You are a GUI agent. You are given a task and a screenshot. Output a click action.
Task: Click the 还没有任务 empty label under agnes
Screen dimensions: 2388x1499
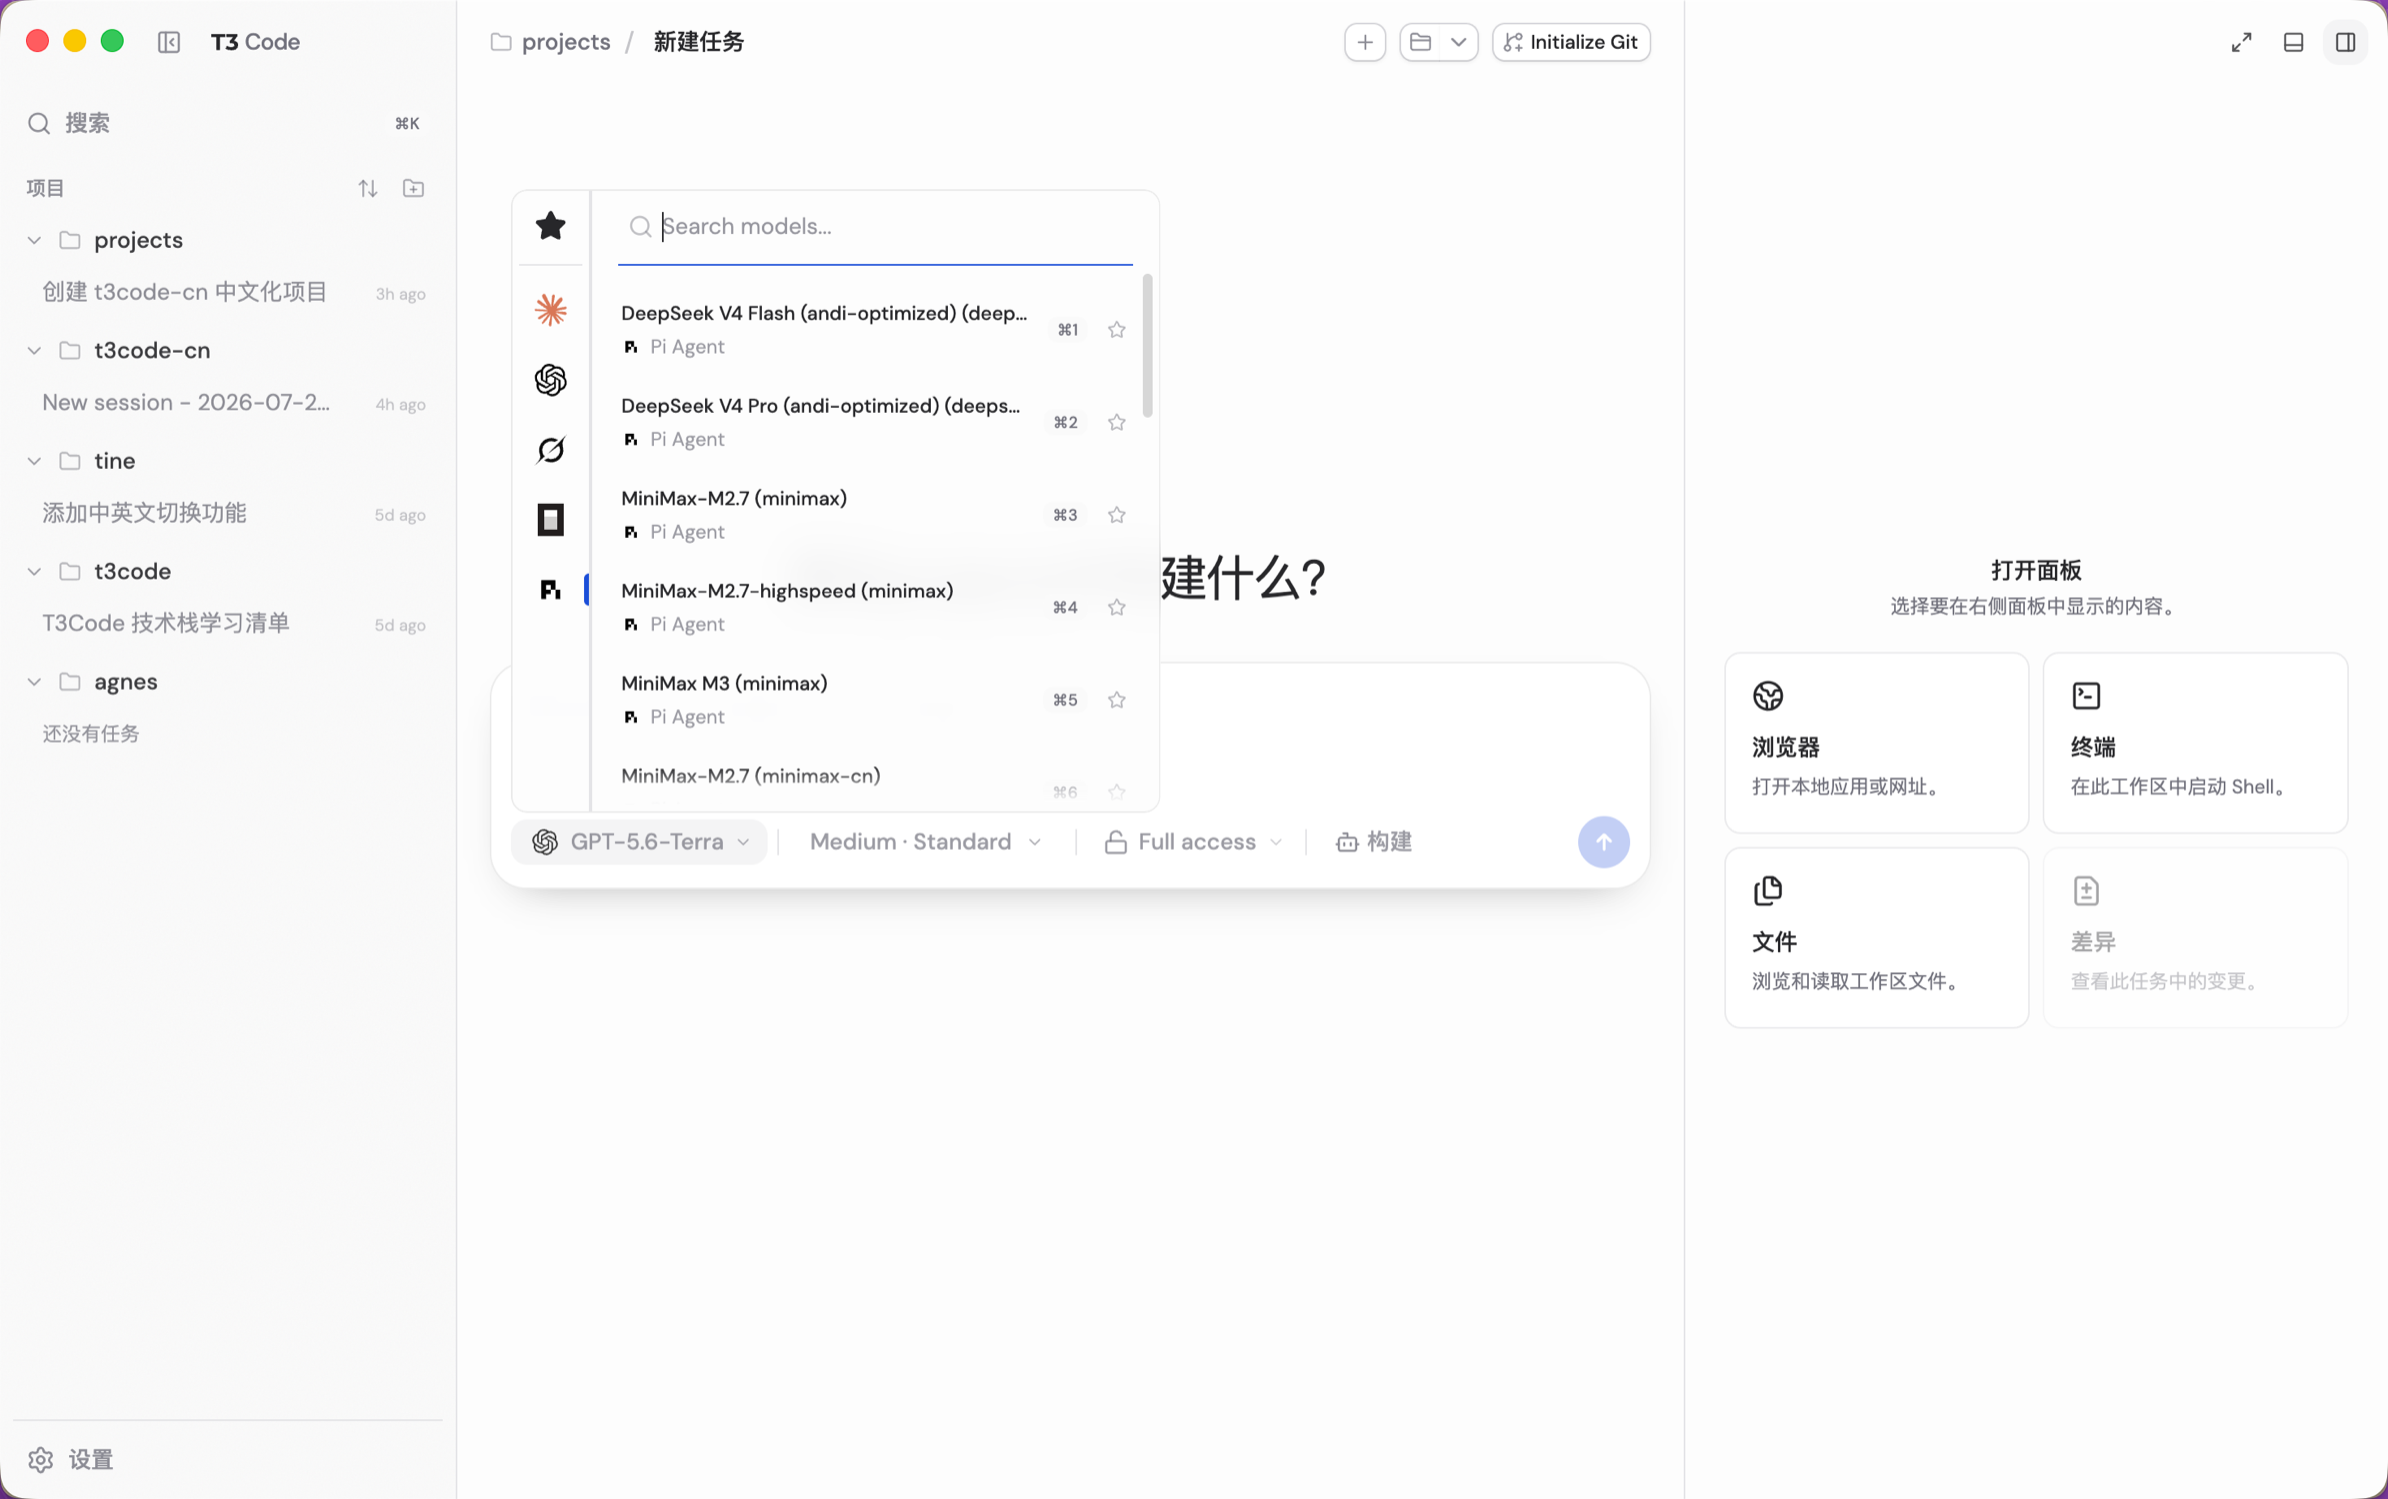pyautogui.click(x=91, y=734)
